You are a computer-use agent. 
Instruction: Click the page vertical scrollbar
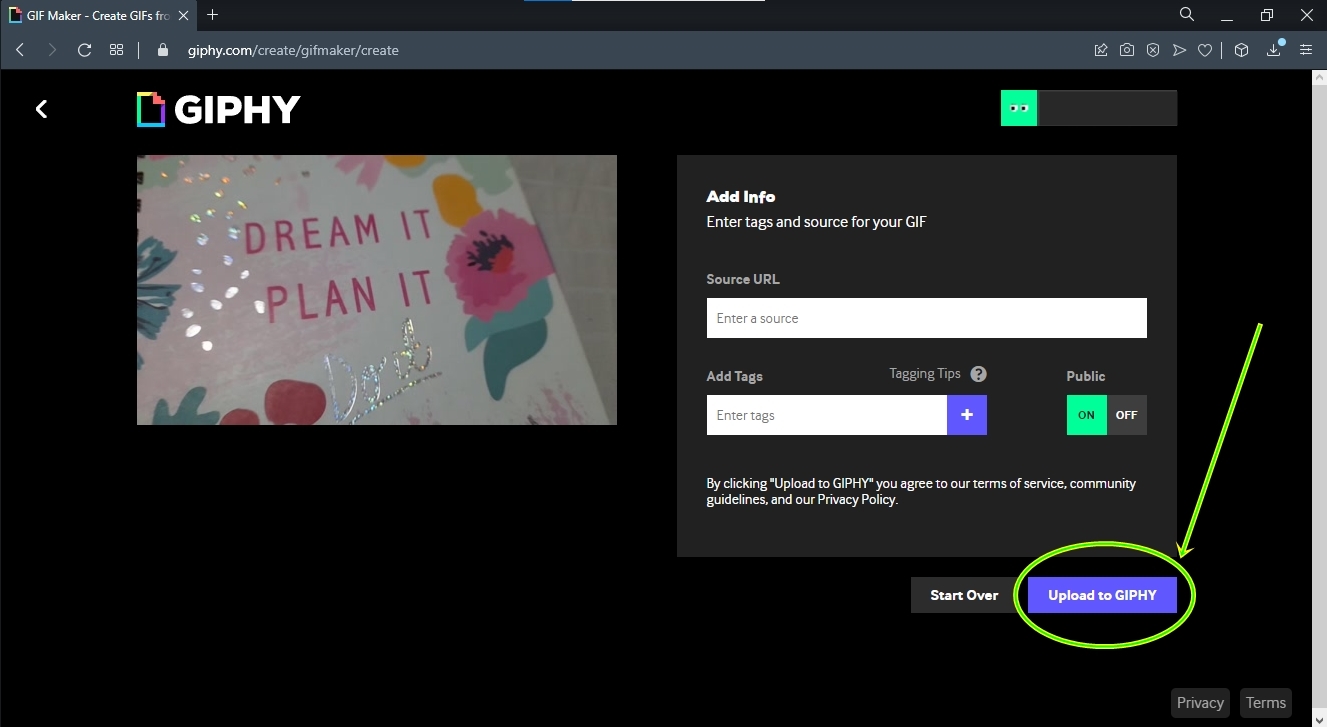[1319, 398]
